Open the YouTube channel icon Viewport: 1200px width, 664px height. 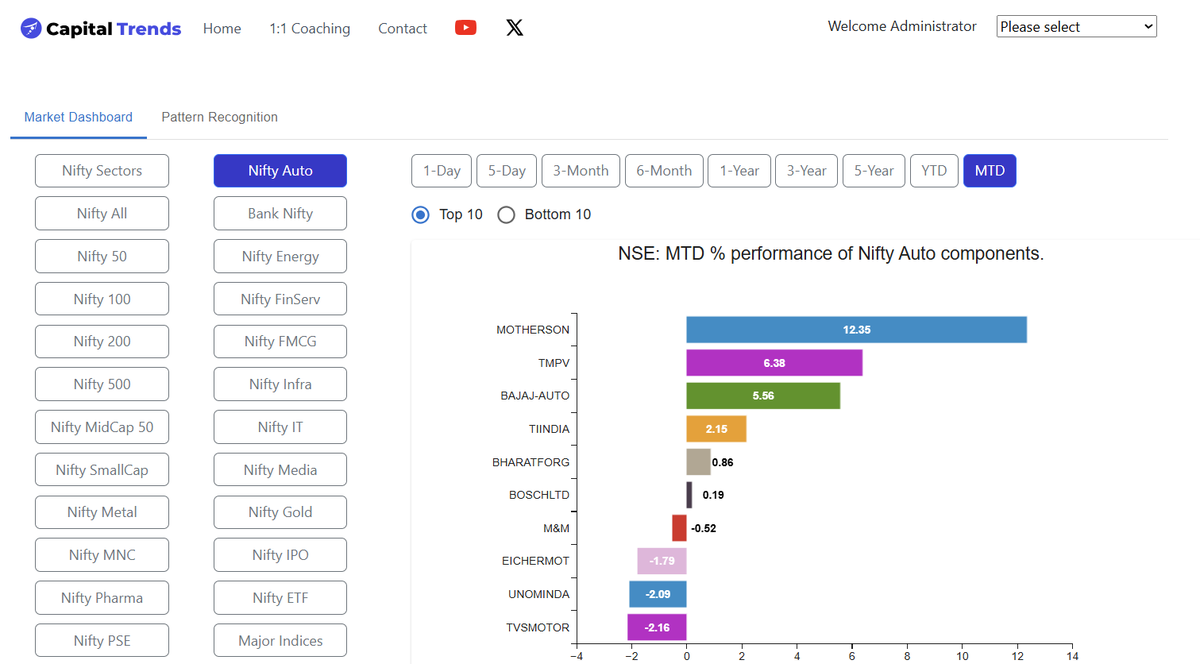pyautogui.click(x=465, y=27)
